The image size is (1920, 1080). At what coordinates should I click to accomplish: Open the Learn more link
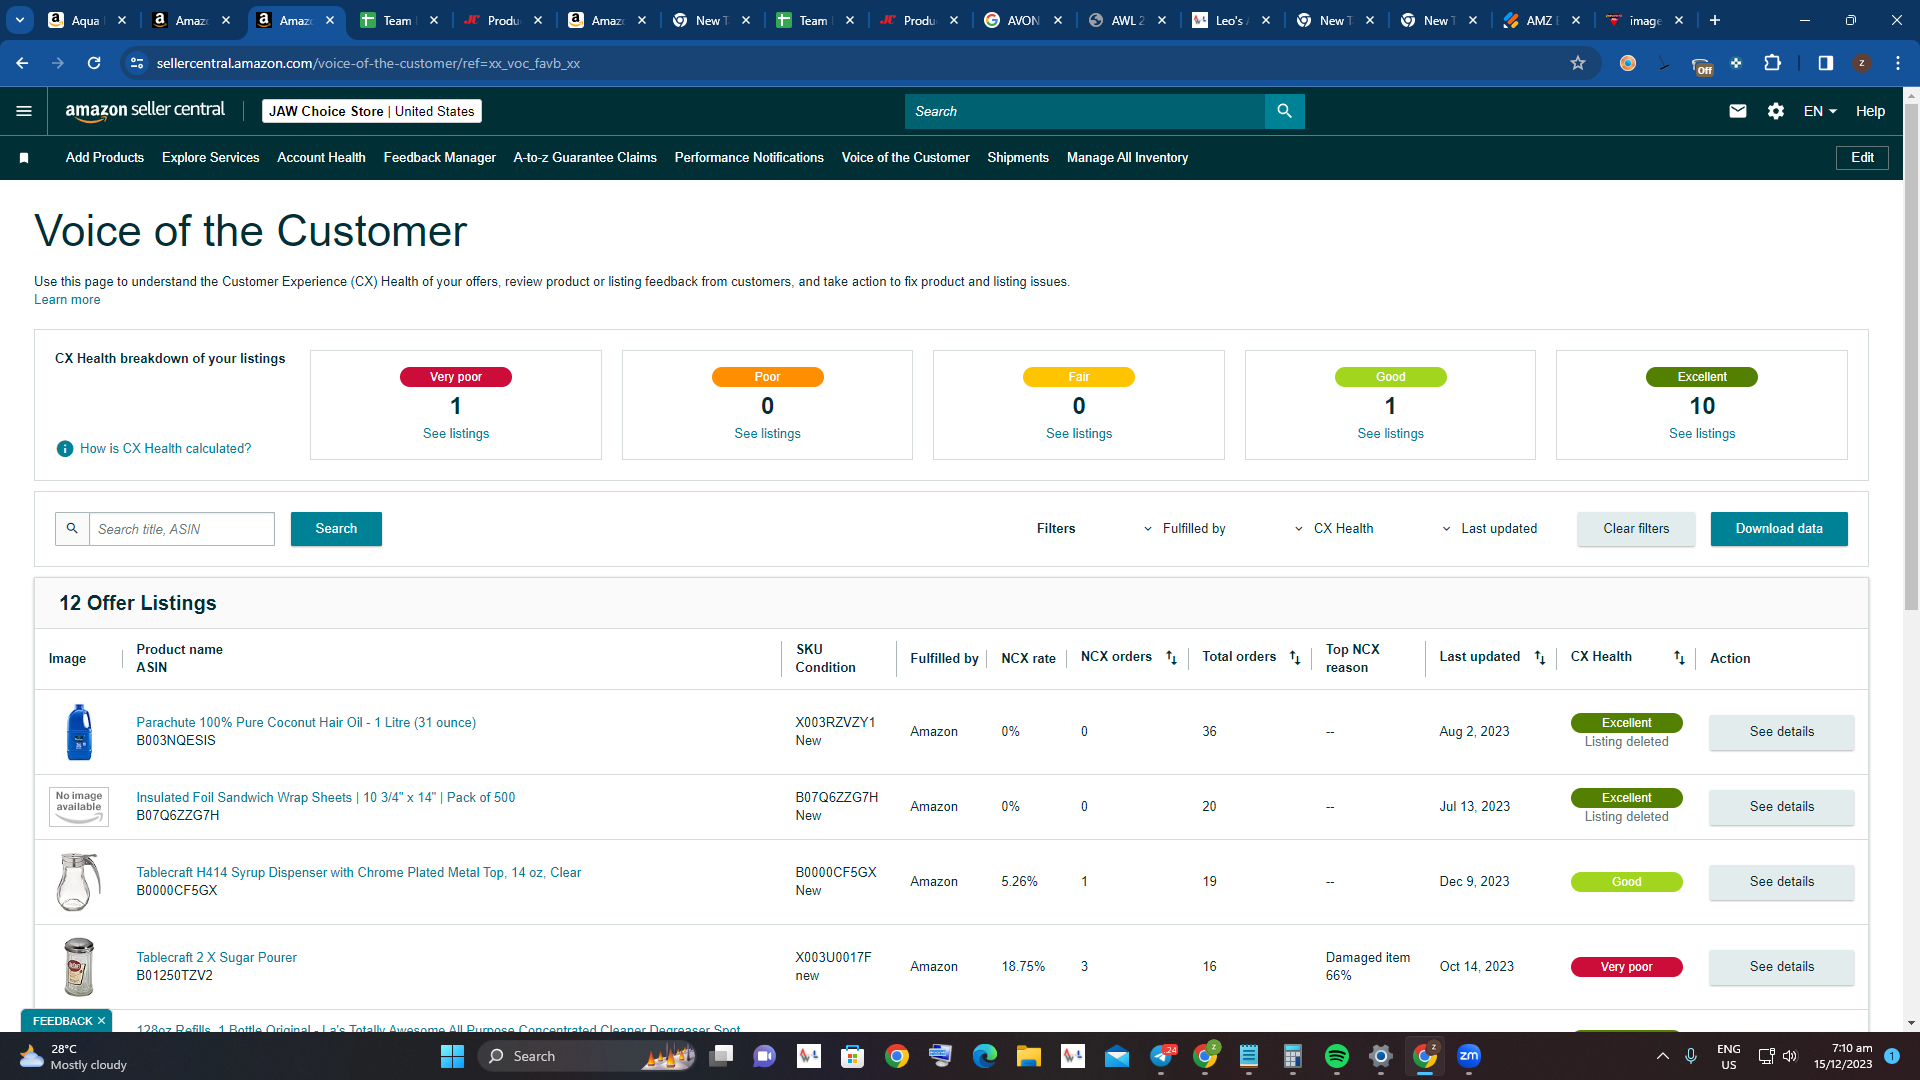click(x=67, y=300)
